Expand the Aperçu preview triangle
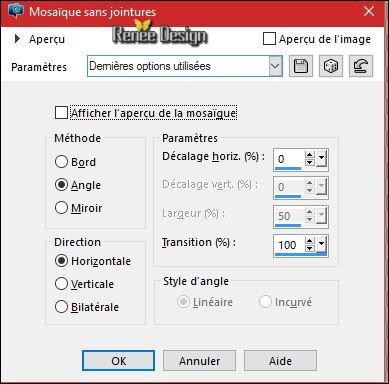The image size is (389, 384). pyautogui.click(x=17, y=39)
